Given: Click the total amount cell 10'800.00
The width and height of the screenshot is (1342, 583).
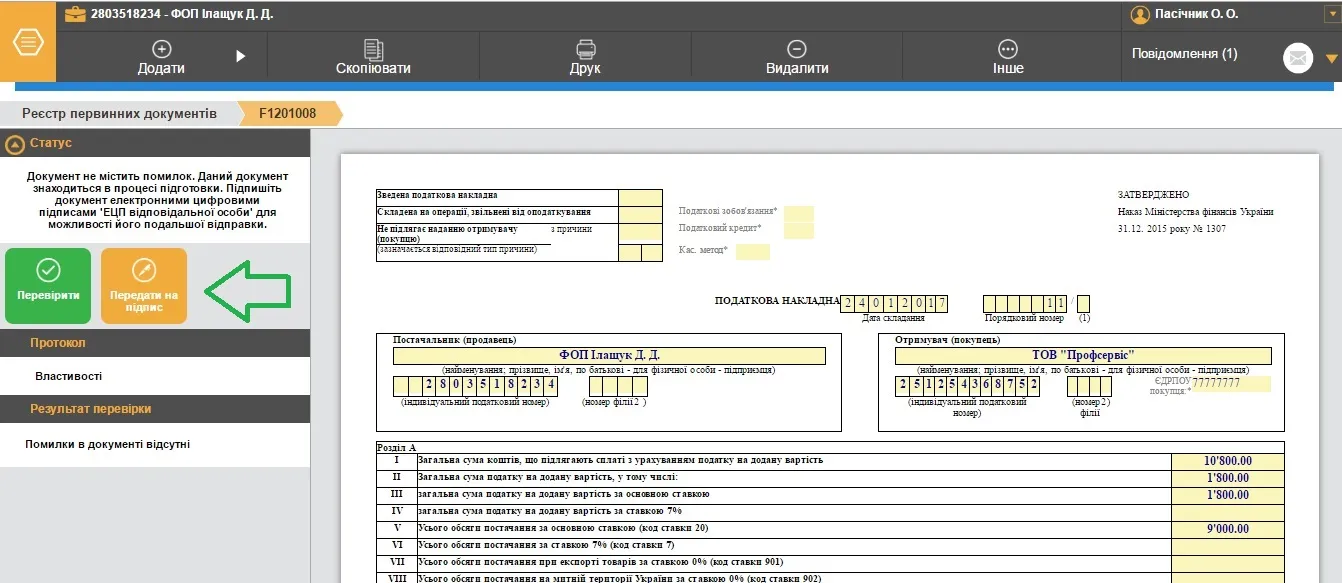Looking at the screenshot, I should 1227,461.
